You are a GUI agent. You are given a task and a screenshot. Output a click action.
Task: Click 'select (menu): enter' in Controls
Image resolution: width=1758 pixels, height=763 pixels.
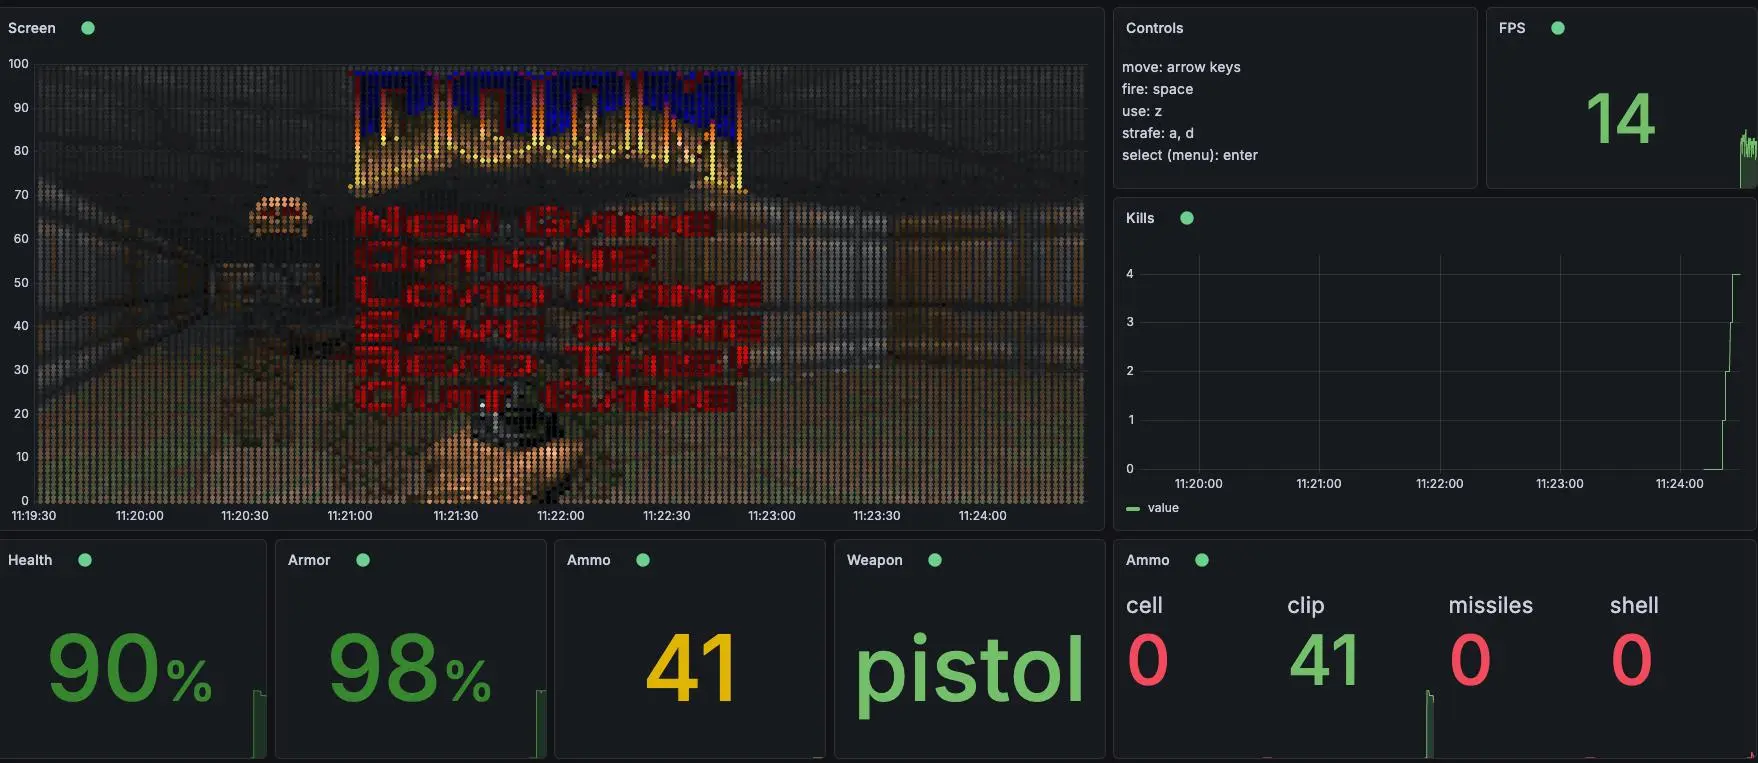point(1190,155)
